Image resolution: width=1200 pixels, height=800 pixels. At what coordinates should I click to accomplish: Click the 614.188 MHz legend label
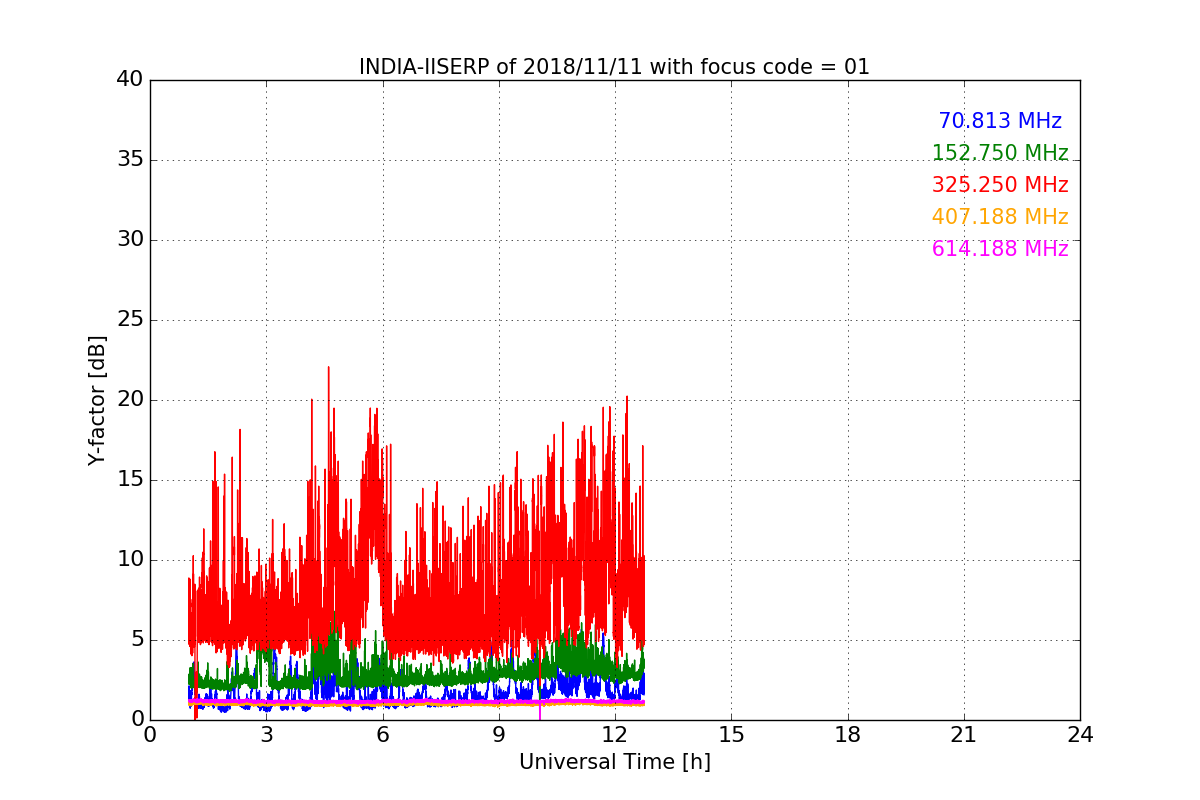click(x=1000, y=249)
